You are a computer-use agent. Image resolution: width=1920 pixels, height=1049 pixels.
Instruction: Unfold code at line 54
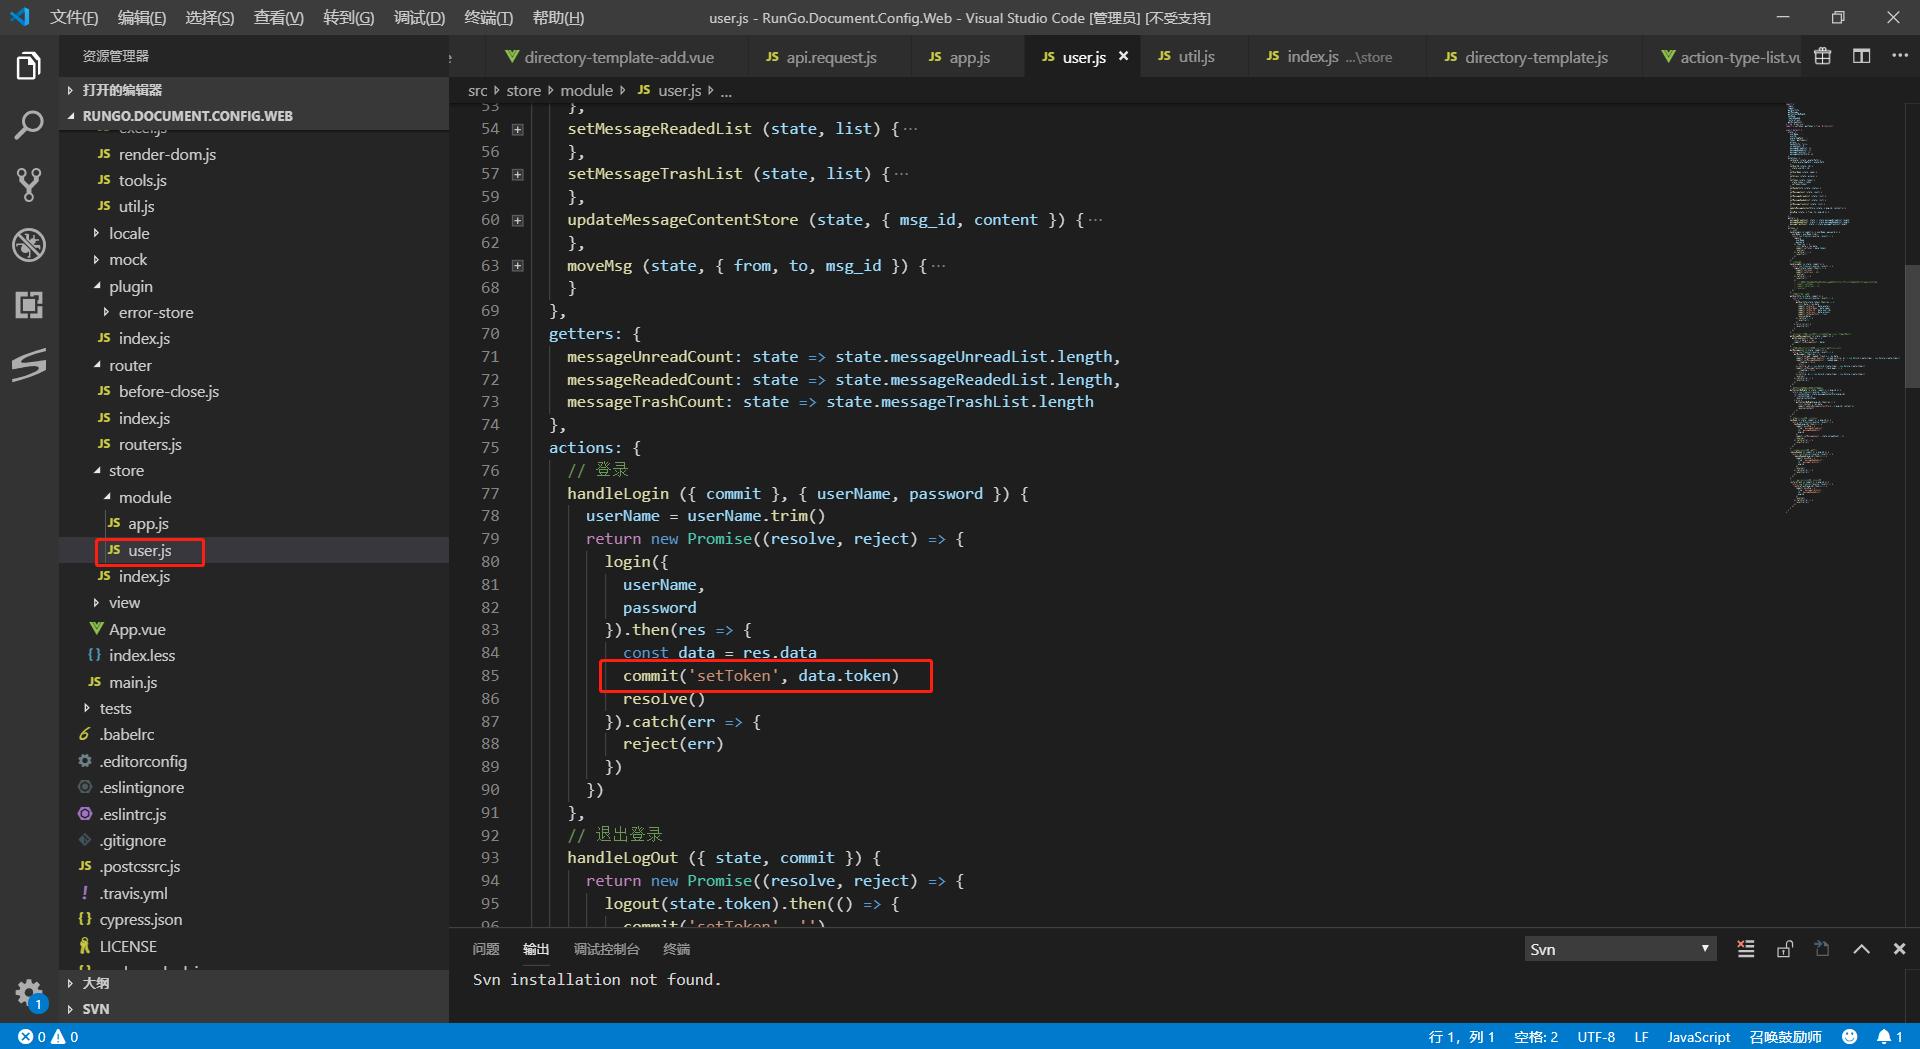[518, 129]
